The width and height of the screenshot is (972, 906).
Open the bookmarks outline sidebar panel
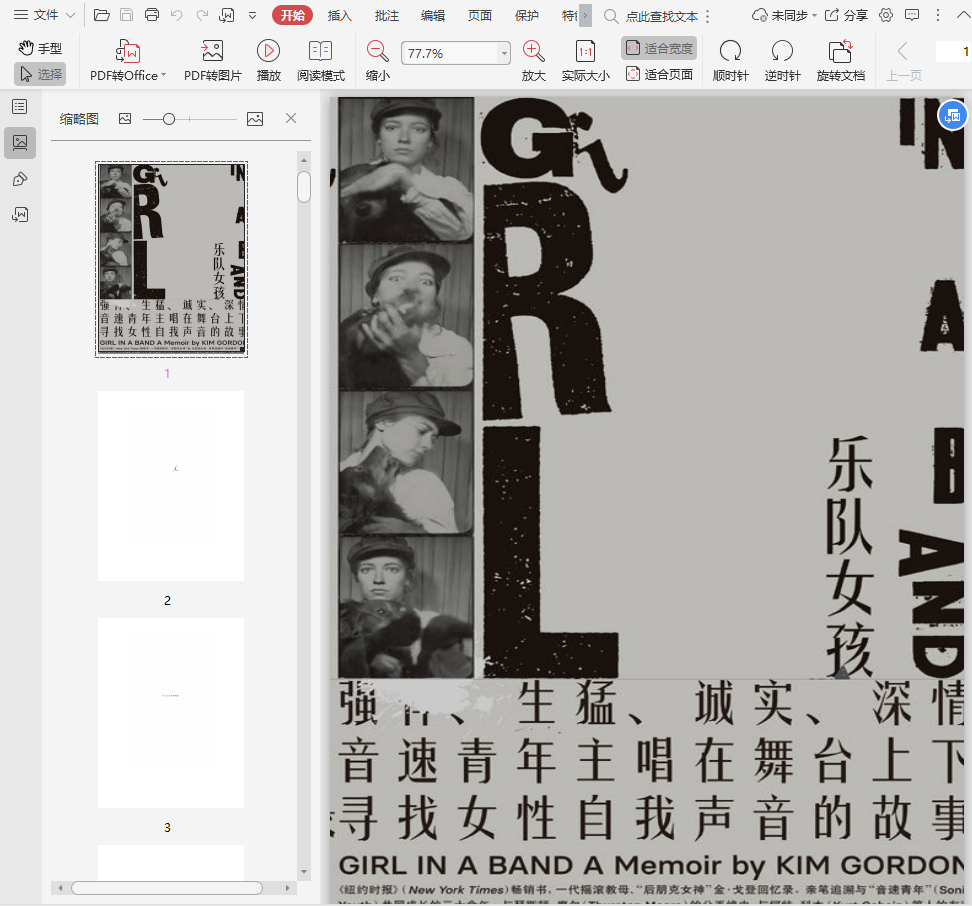point(19,106)
